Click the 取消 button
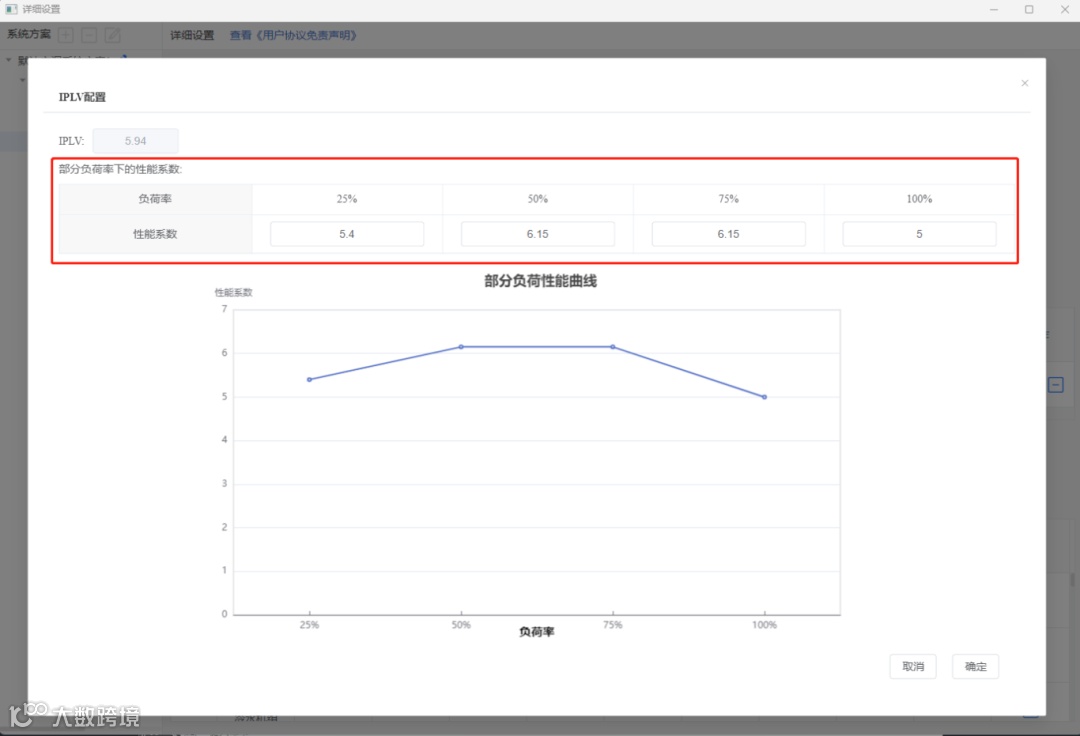Screen dimensions: 1080x736 (x=913, y=666)
